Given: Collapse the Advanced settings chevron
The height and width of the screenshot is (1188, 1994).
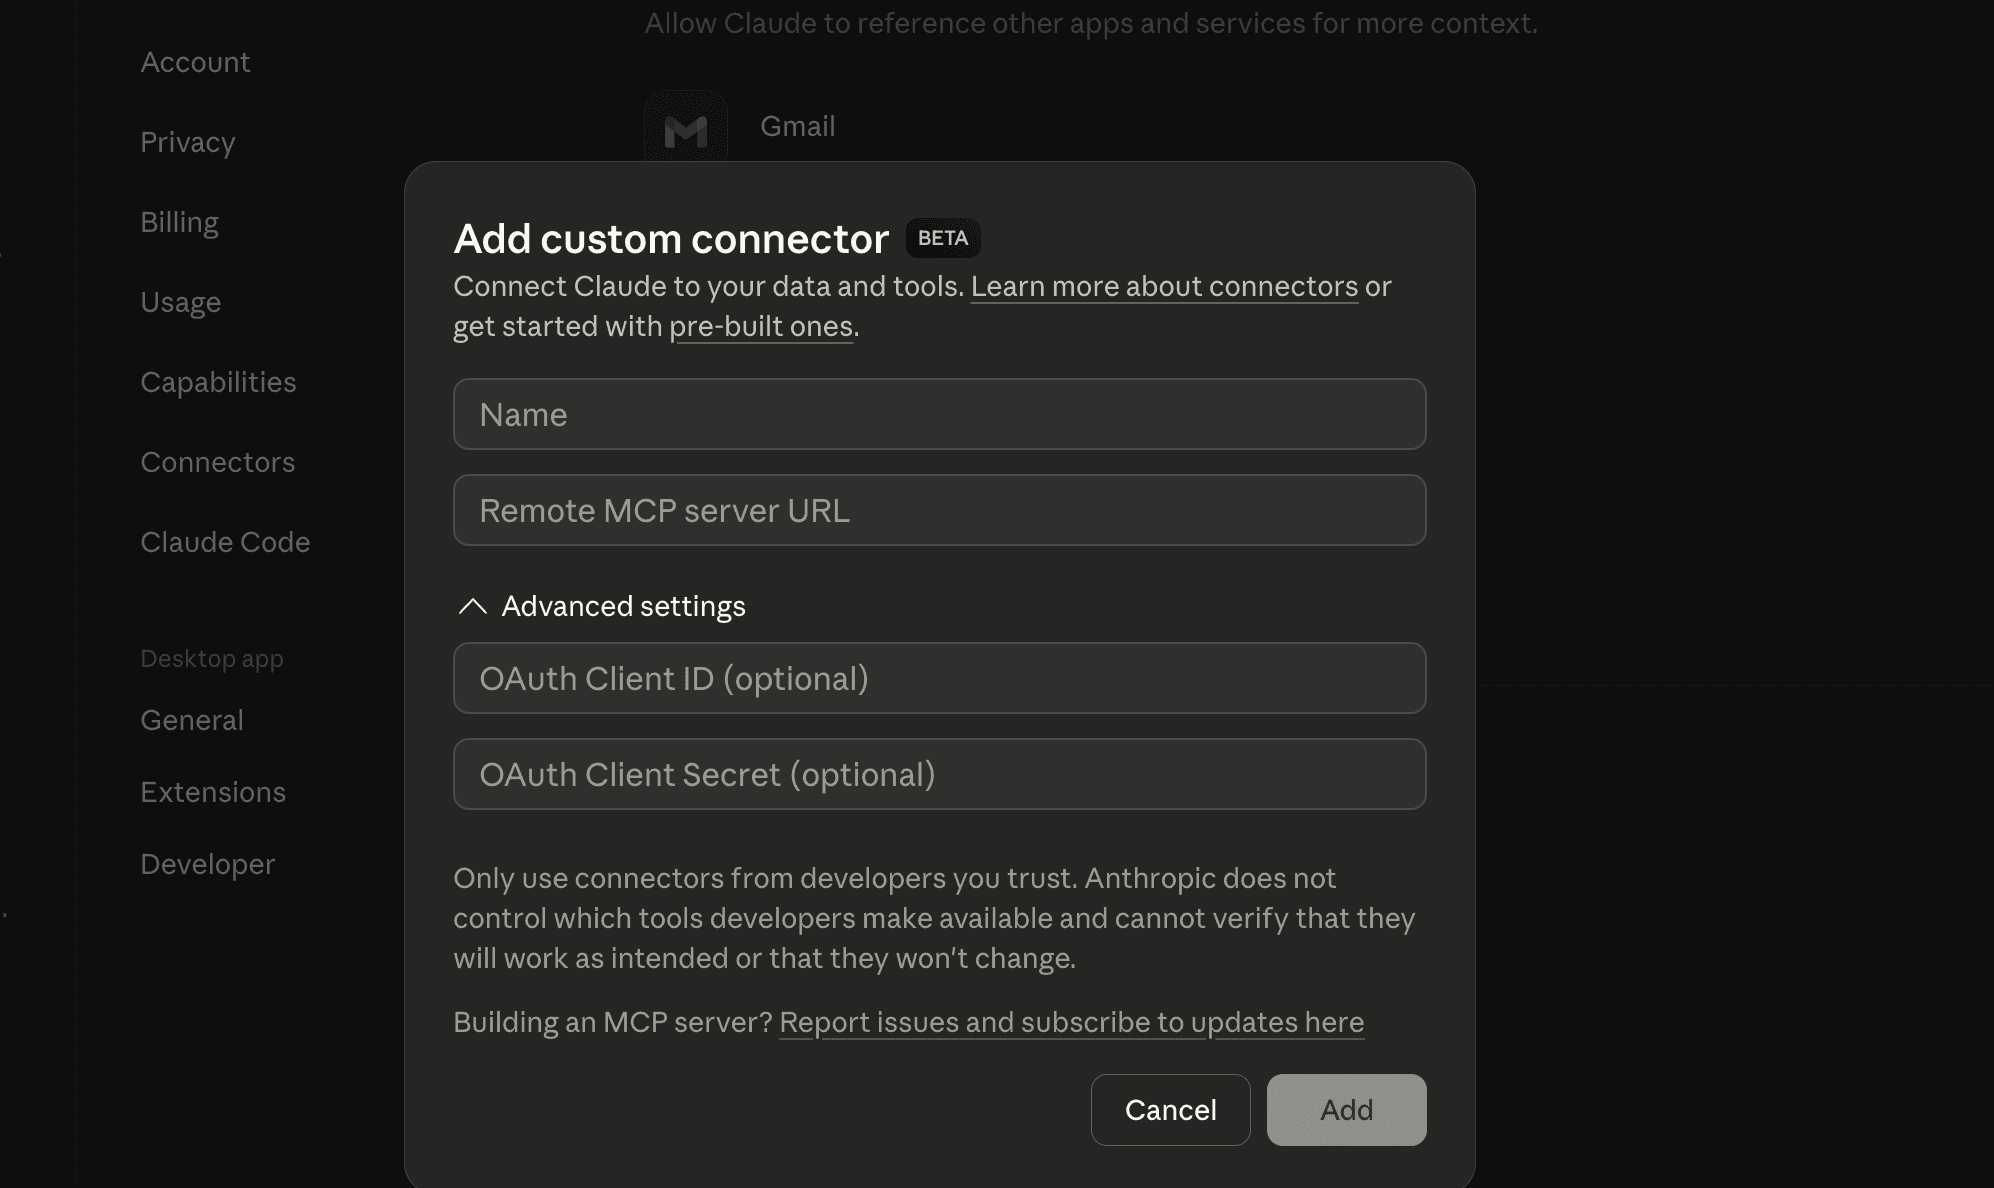Looking at the screenshot, I should [472, 606].
